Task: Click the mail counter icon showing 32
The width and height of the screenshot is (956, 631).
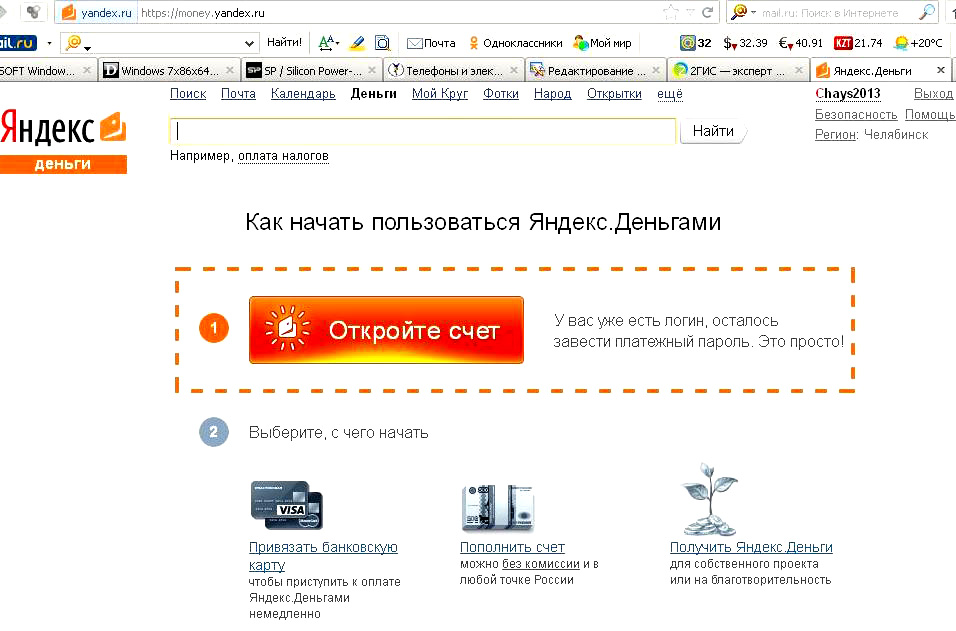Action: pyautogui.click(x=696, y=43)
